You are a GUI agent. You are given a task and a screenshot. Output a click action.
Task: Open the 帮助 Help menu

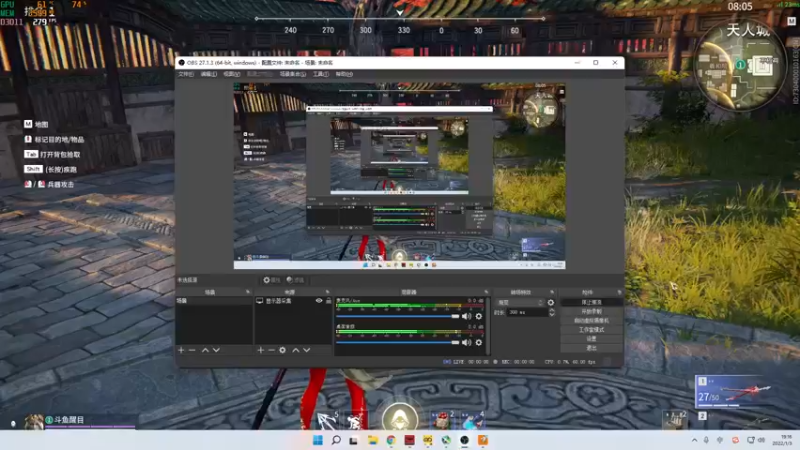344,74
